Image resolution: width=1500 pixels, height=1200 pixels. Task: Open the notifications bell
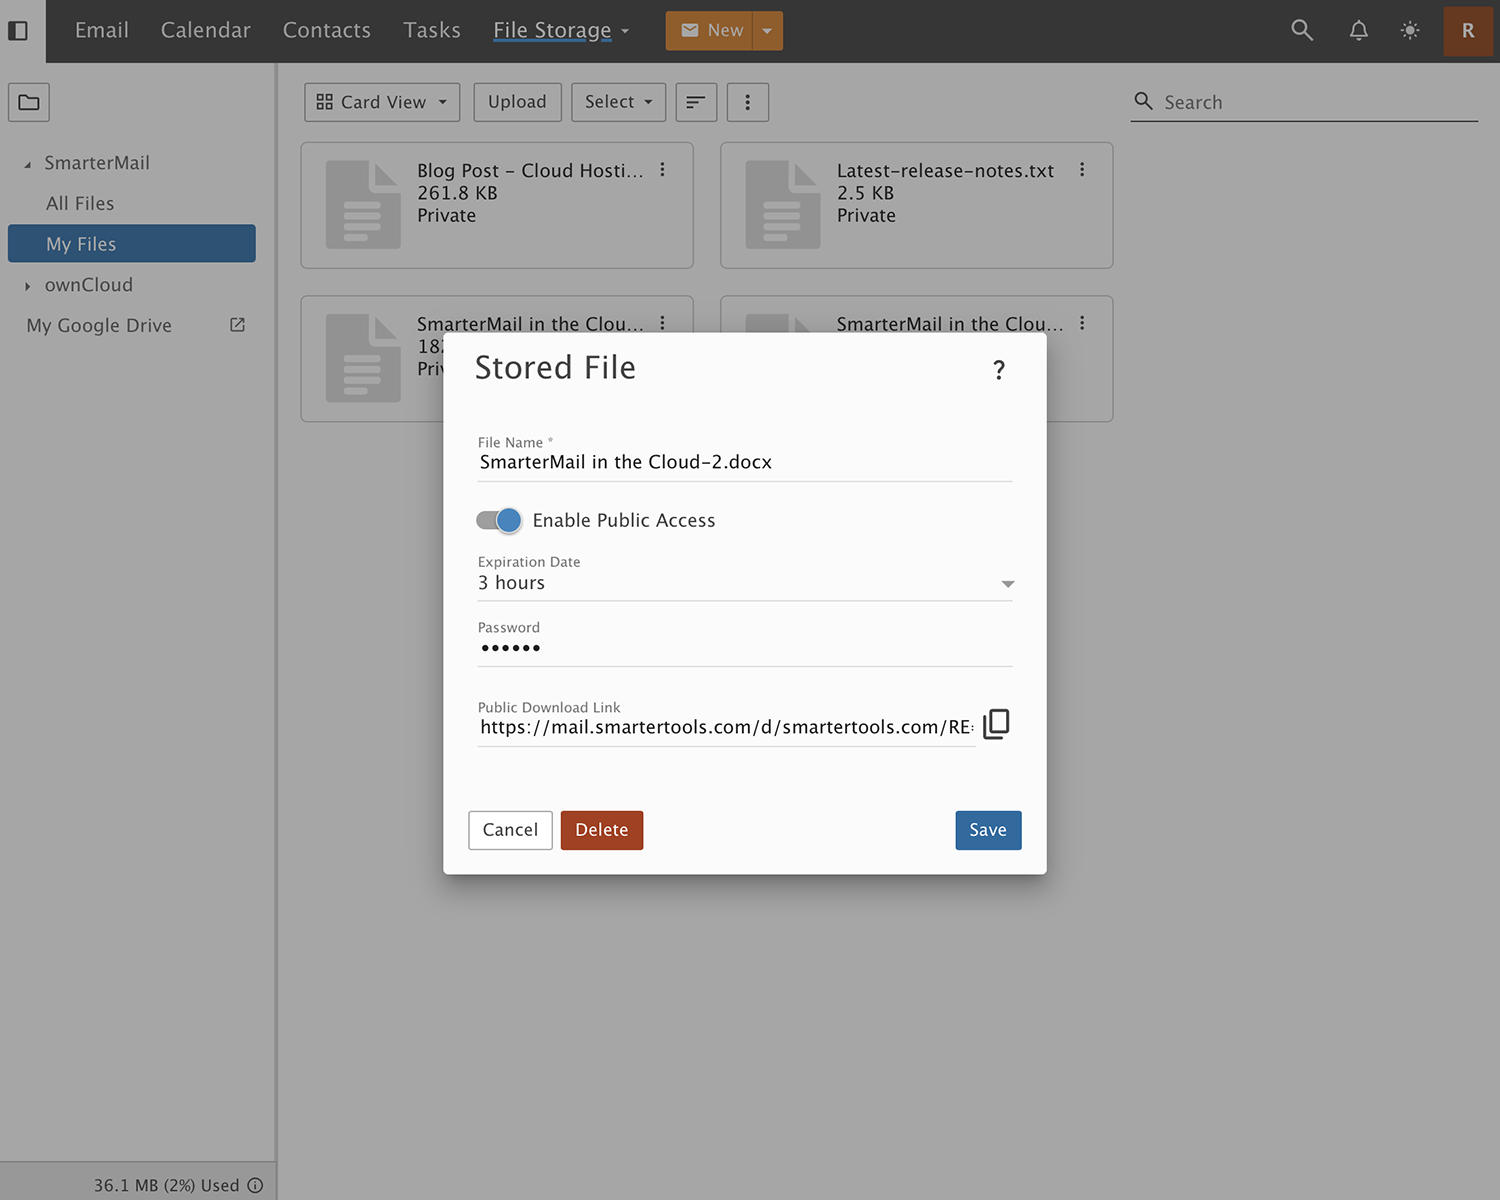1358,30
